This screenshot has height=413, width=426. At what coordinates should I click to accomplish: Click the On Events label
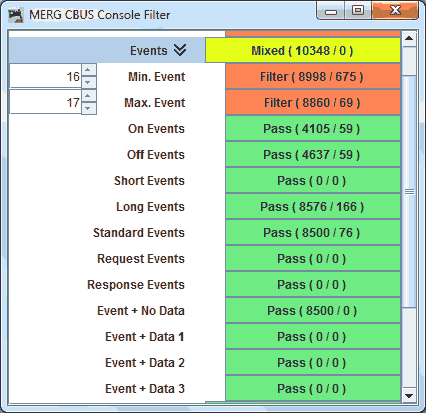click(156, 129)
